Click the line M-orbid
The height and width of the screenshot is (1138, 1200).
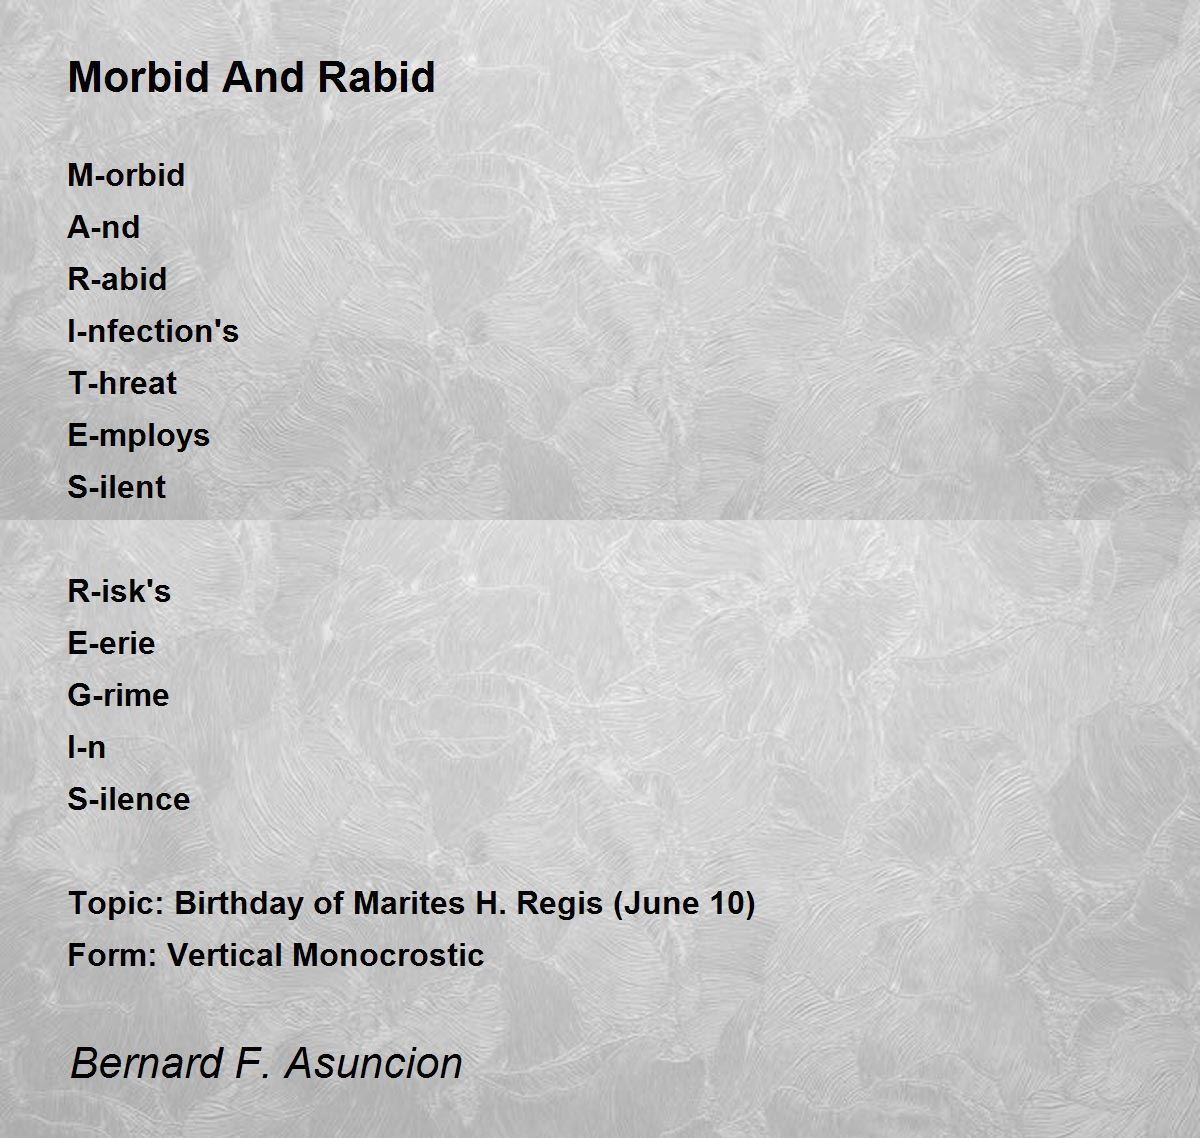[x=126, y=175]
